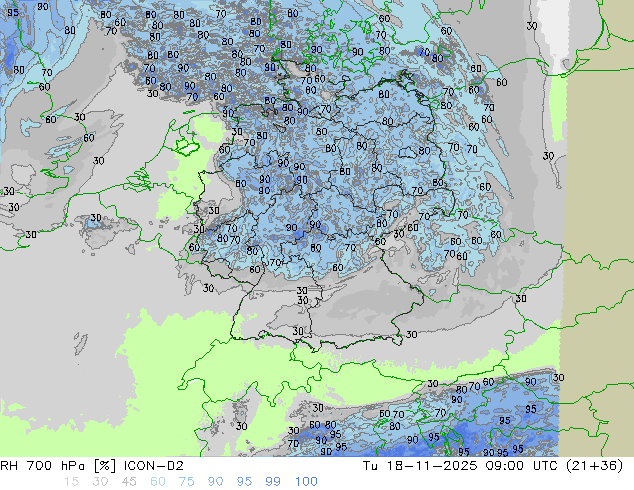This screenshot has width=634, height=490.
Task: Select the "ICON-D2" model label
Action: tap(154, 466)
